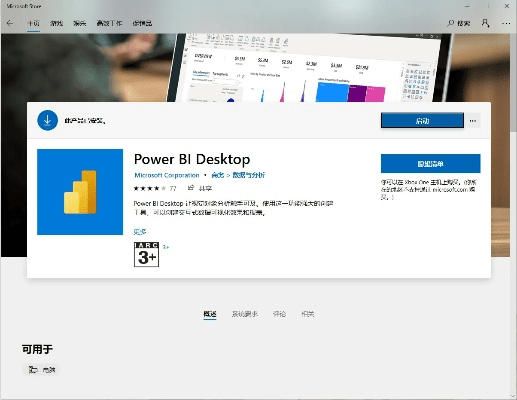Click the Wish list (愿望清单) button
This screenshot has width=517, height=400.
[x=430, y=164]
